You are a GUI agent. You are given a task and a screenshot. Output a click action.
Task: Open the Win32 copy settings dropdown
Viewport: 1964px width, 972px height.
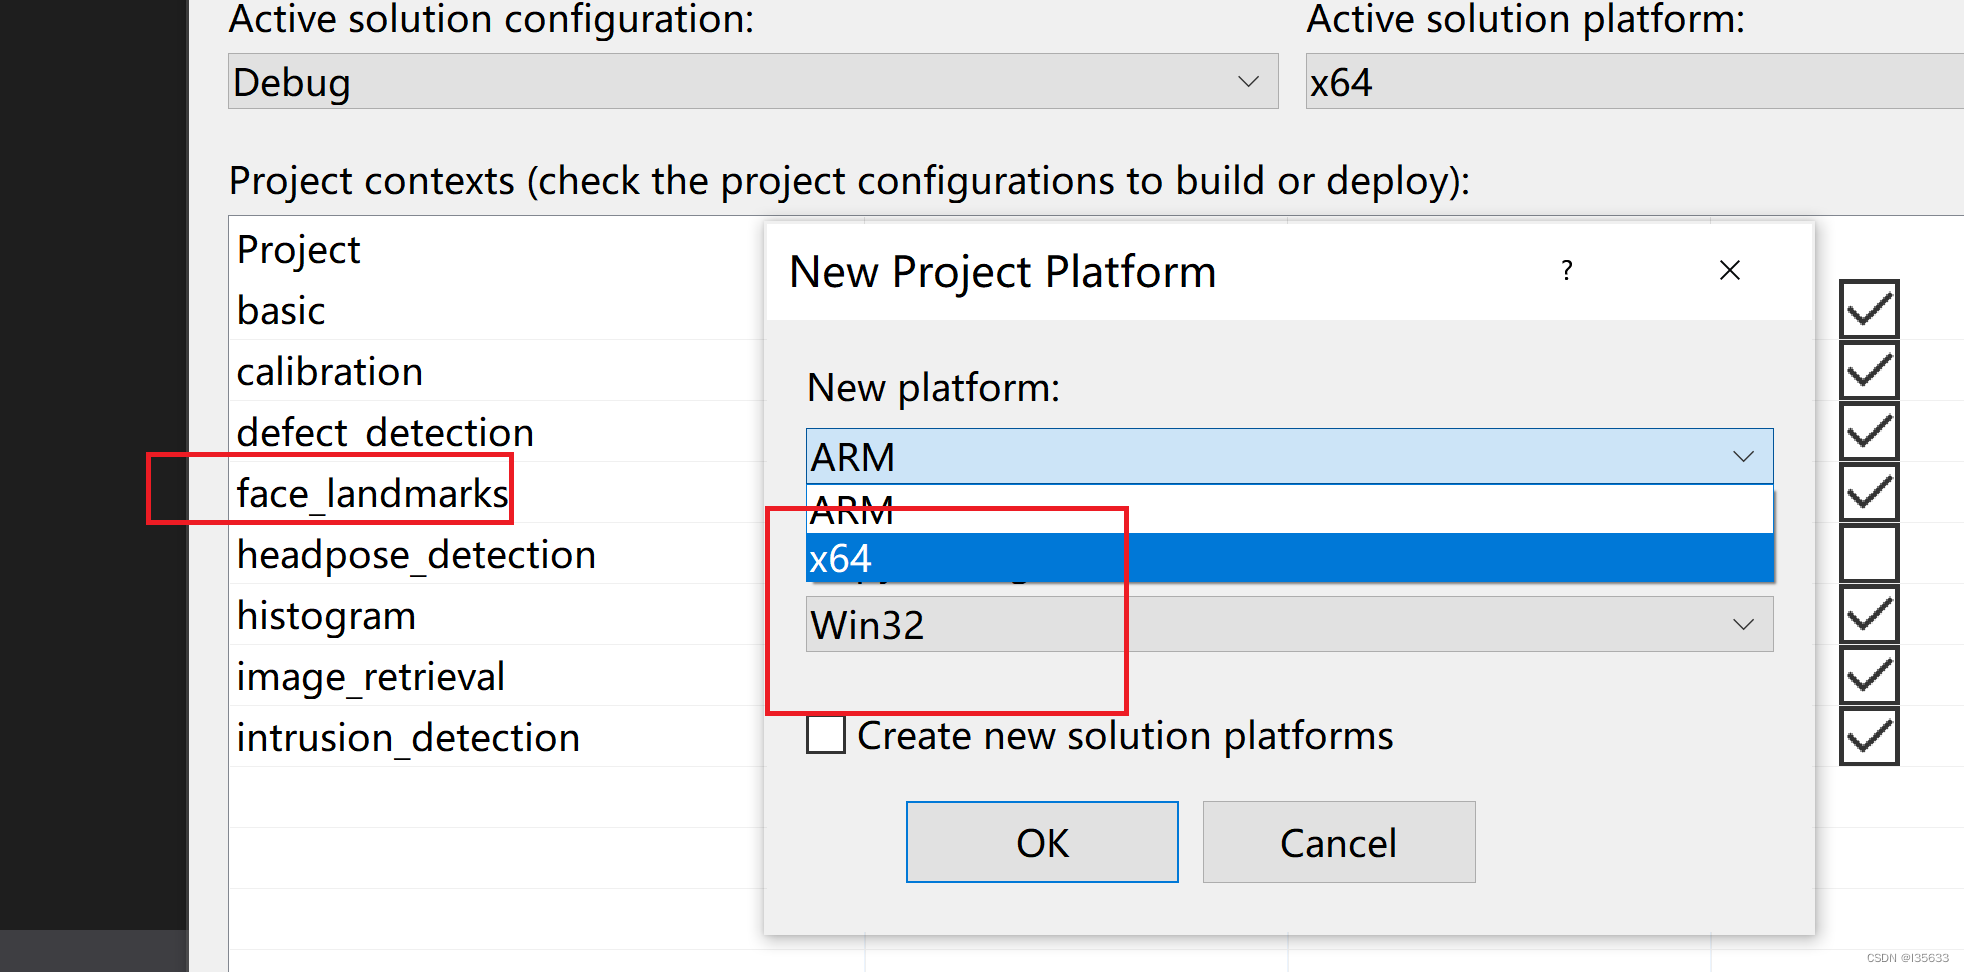[1742, 624]
